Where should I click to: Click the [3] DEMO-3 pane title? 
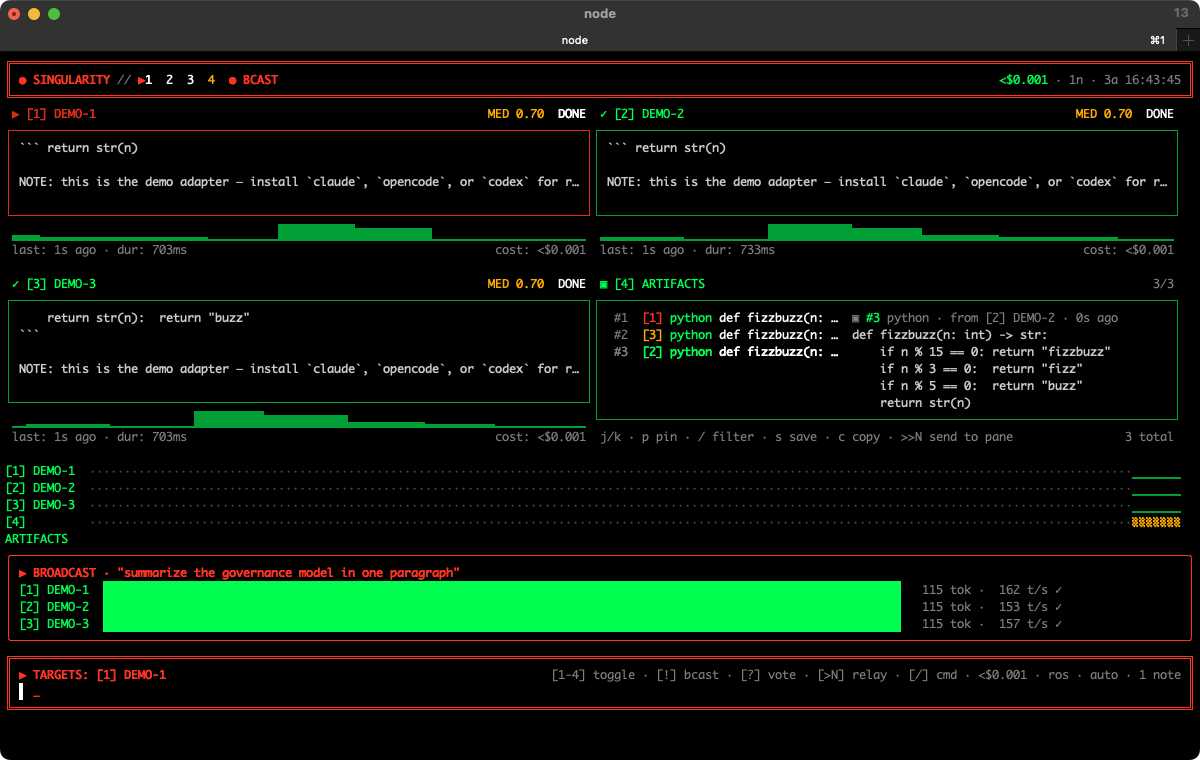pos(61,284)
